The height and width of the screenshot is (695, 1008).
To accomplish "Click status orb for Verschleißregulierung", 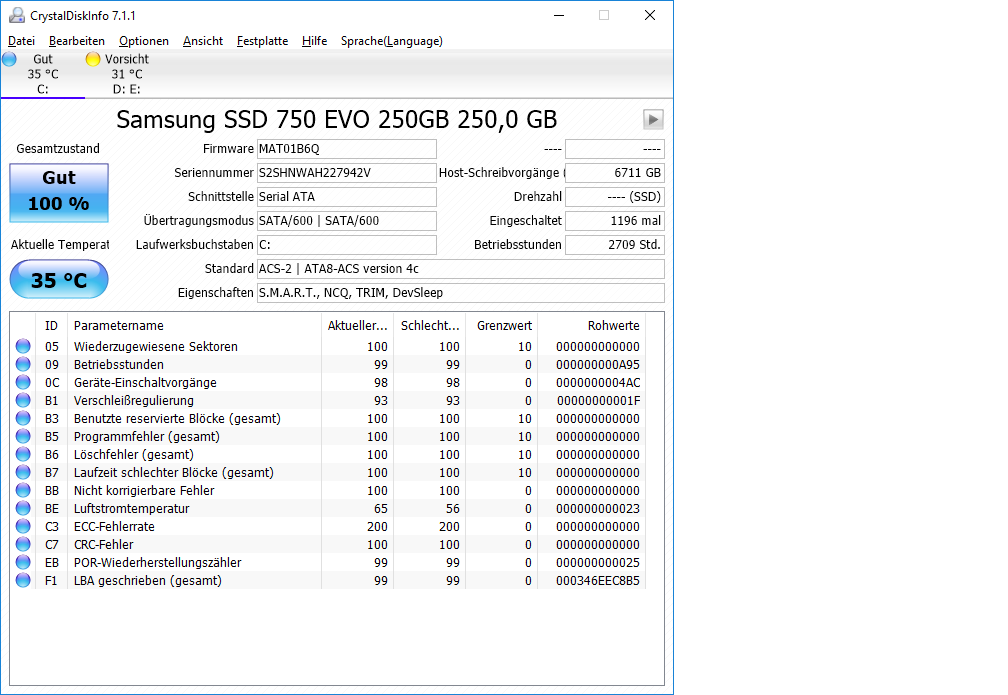I will (23, 400).
